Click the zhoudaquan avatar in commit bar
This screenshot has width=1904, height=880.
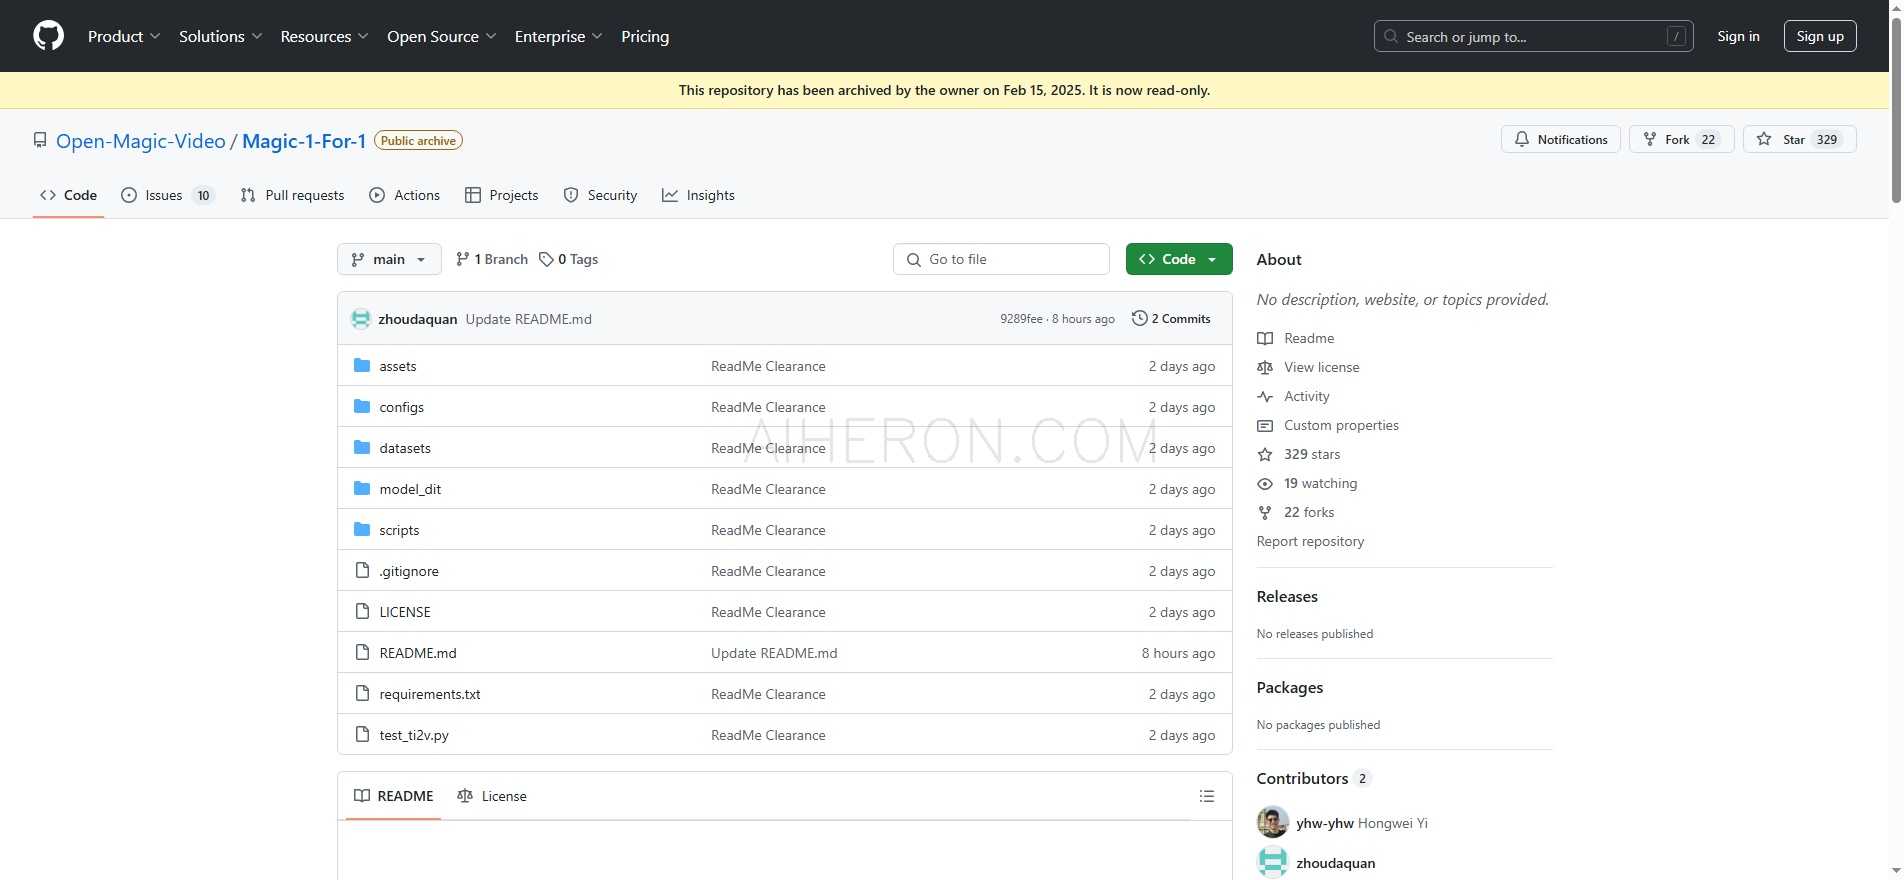click(361, 319)
